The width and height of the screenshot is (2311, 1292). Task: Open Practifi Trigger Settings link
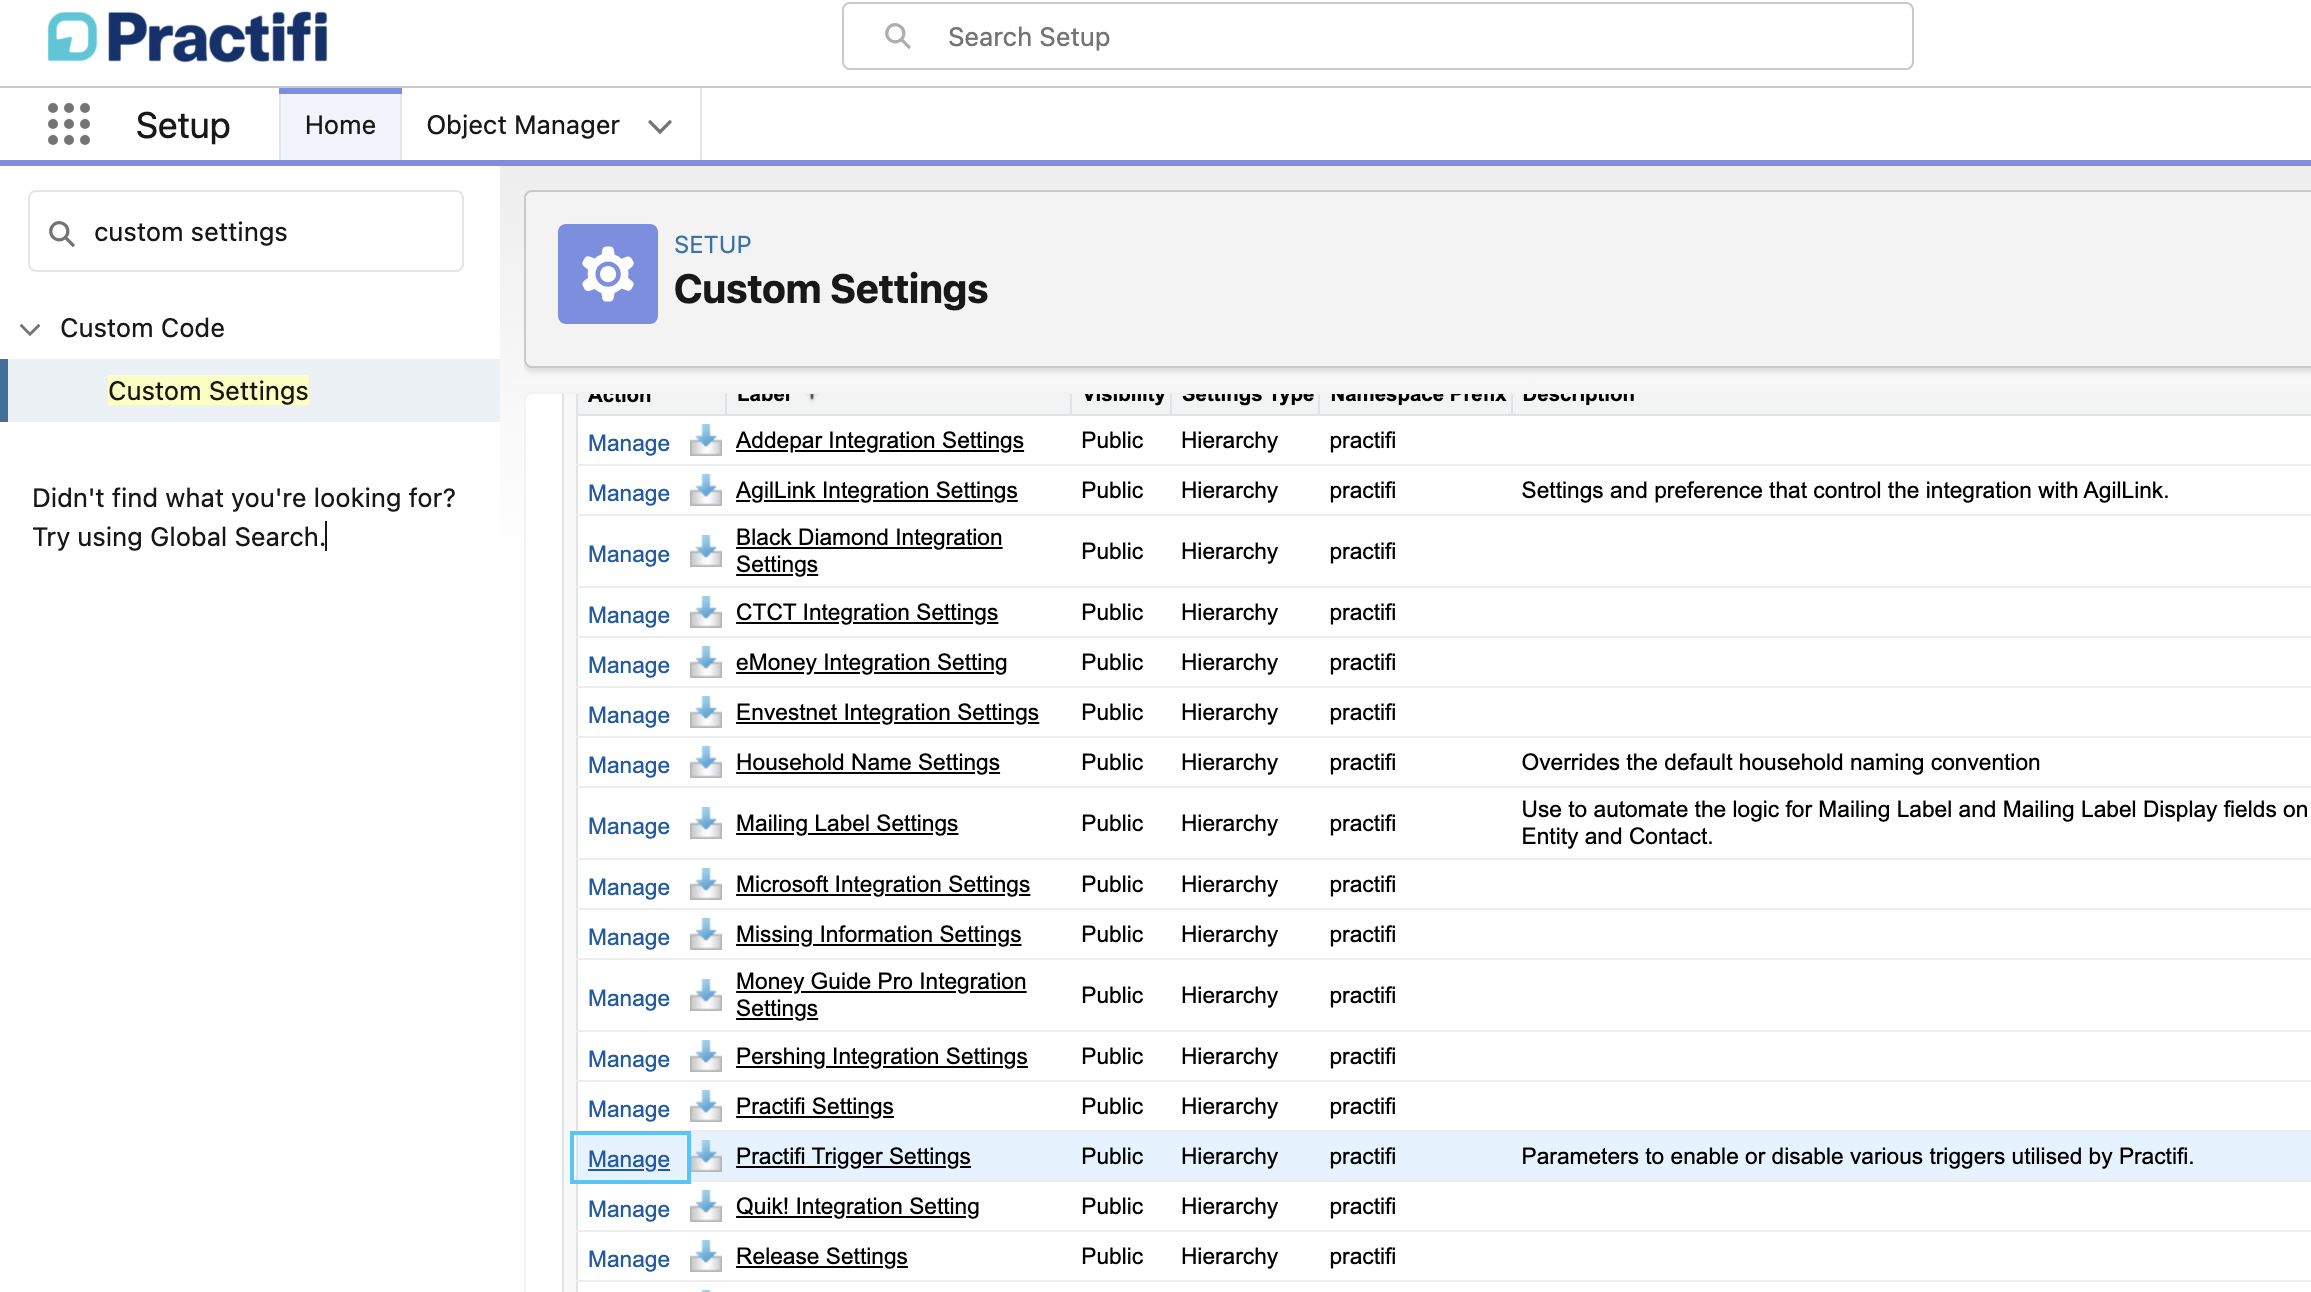853,1156
